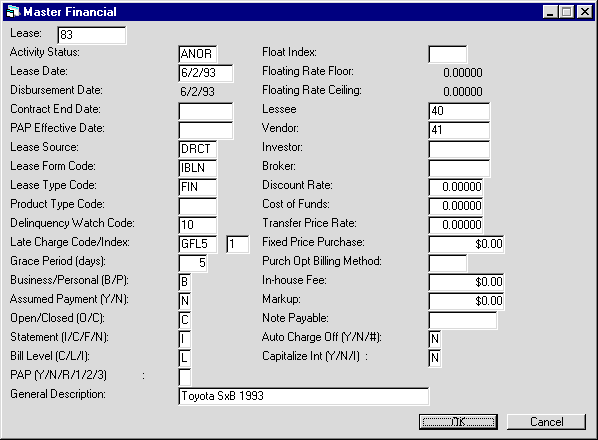
Task: Click the Capitalize Int field
Action: [x=435, y=358]
